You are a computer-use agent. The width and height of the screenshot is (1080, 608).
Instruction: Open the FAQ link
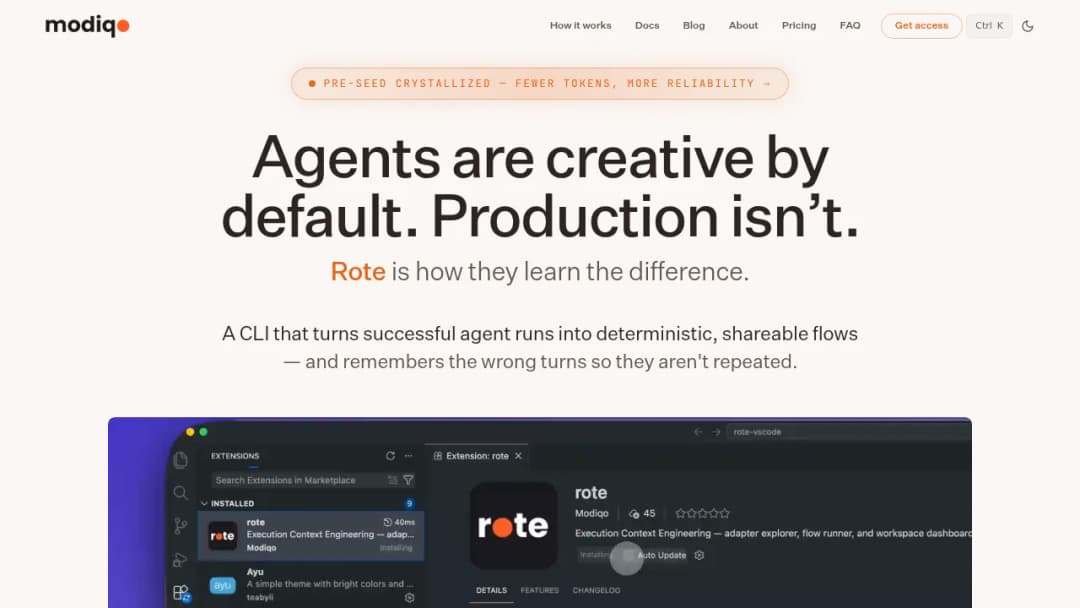point(850,25)
